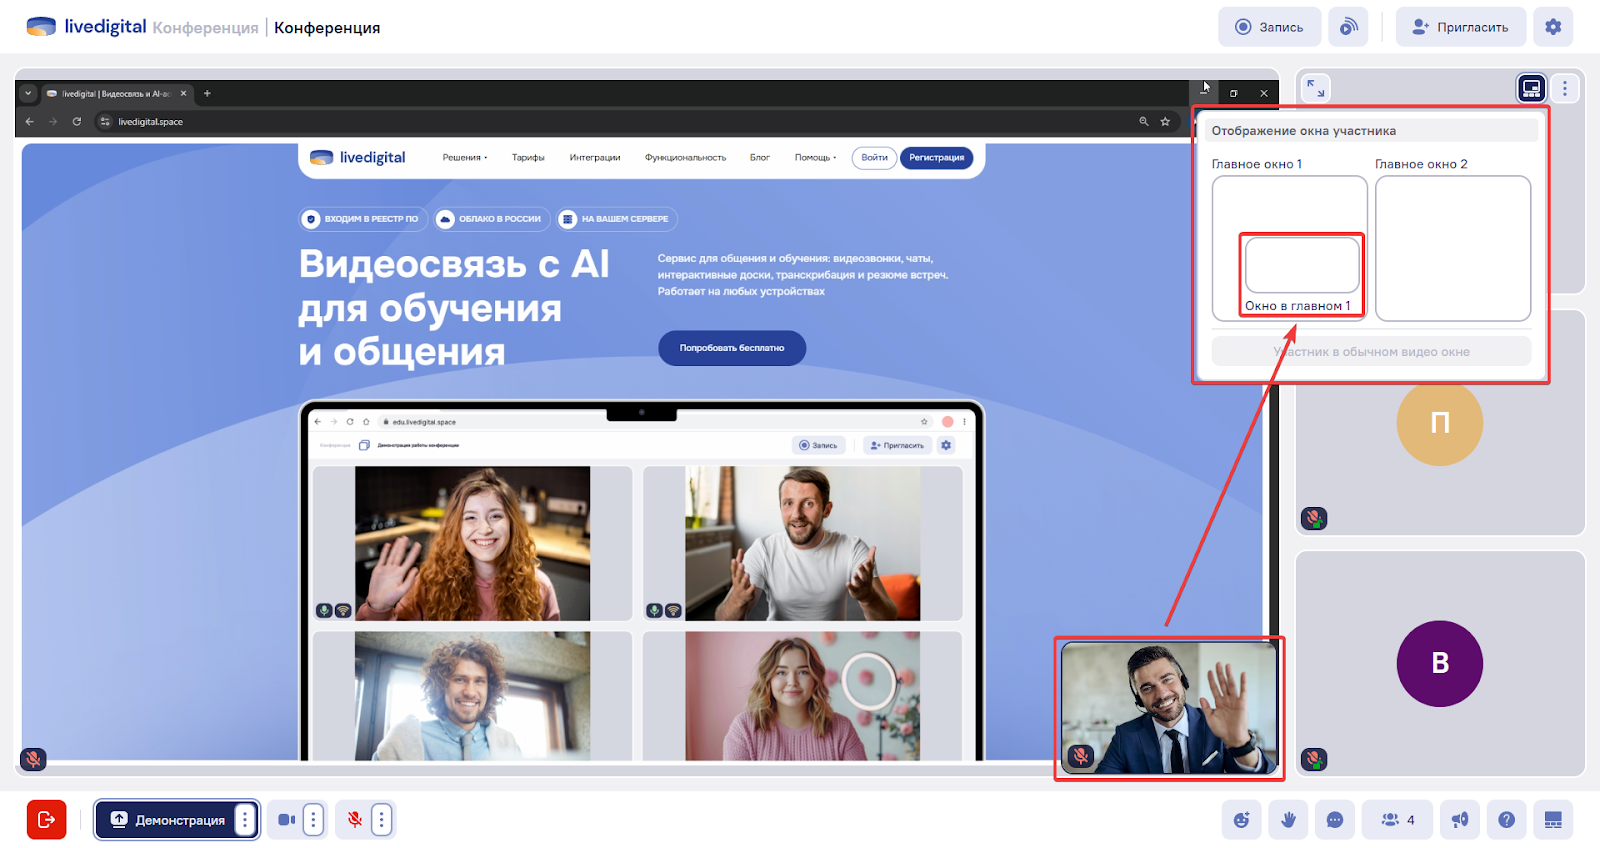Close the livedigital browser tab
The image size is (1600, 848).
pos(183,94)
